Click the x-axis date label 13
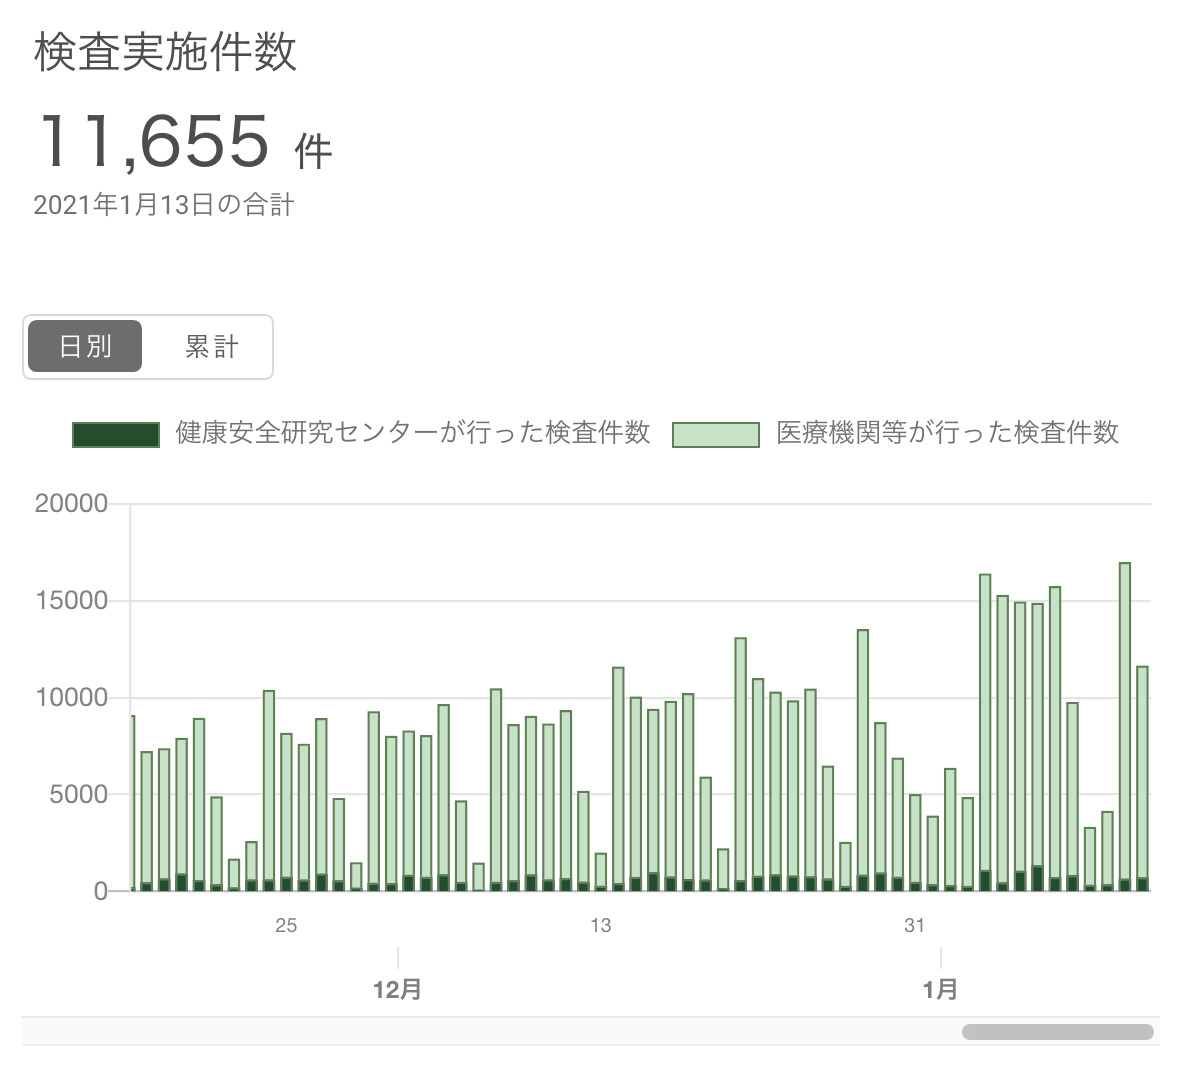Screen dimensions: 1192x1066 point(600,926)
